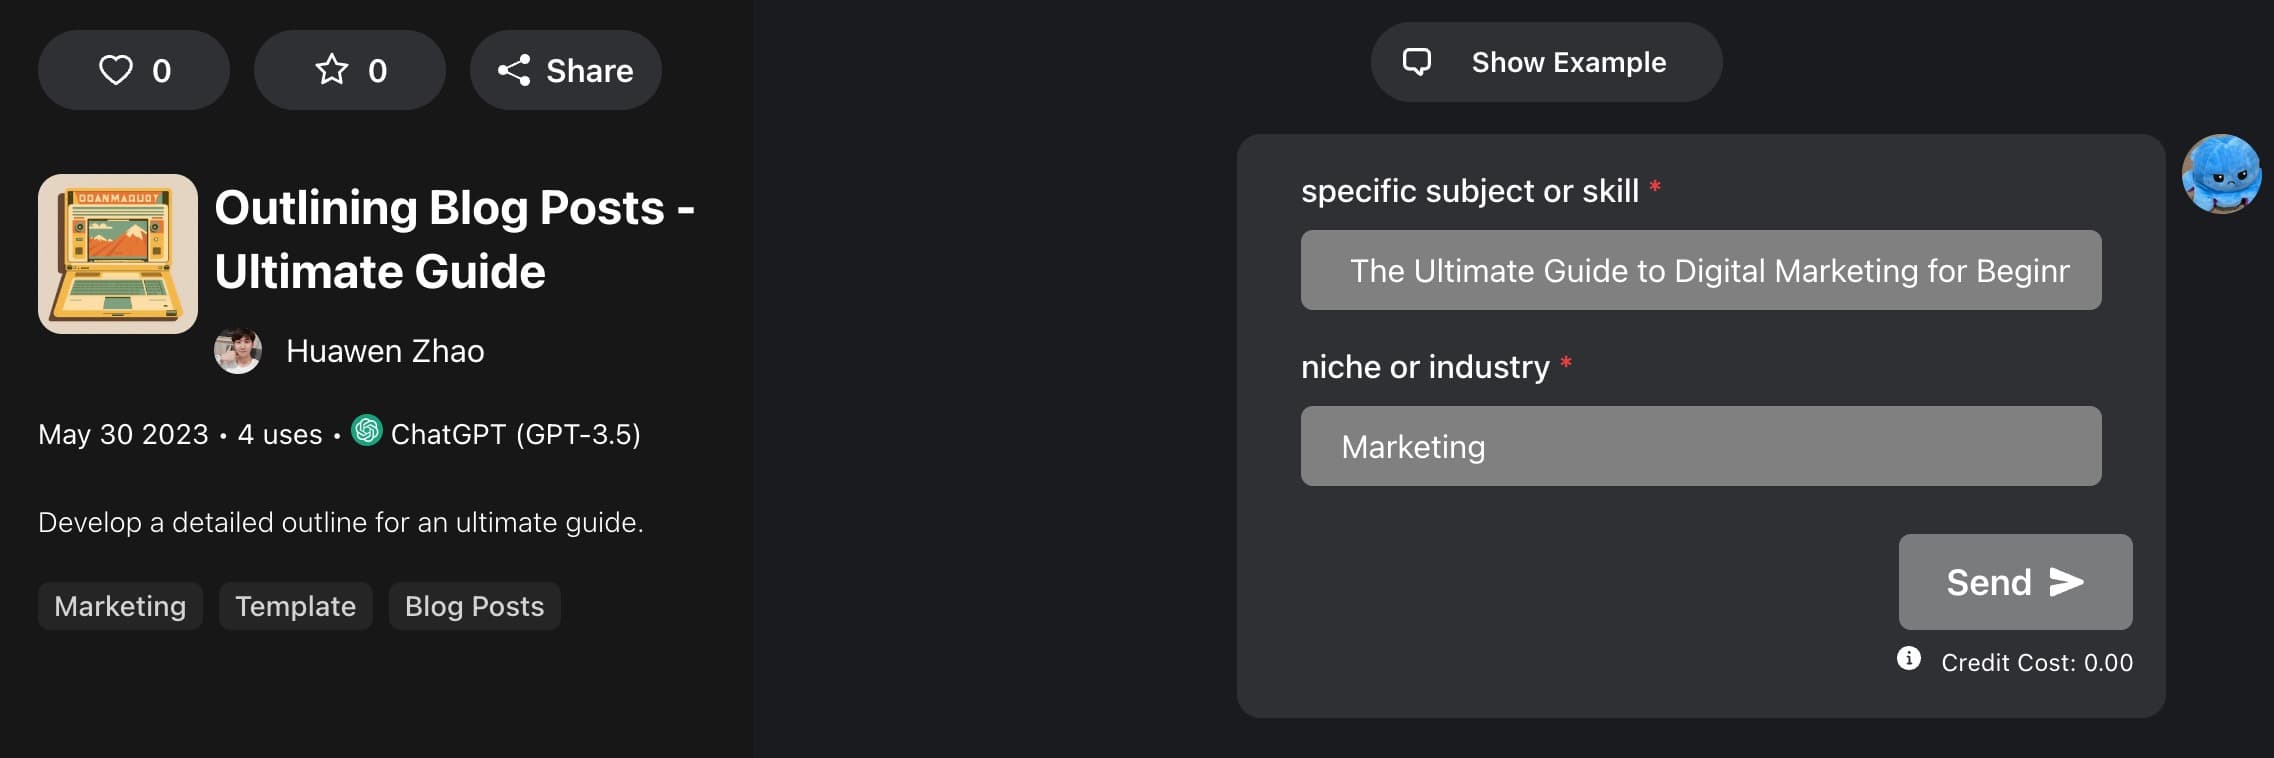Focus the niche or industry field

tap(1701, 446)
